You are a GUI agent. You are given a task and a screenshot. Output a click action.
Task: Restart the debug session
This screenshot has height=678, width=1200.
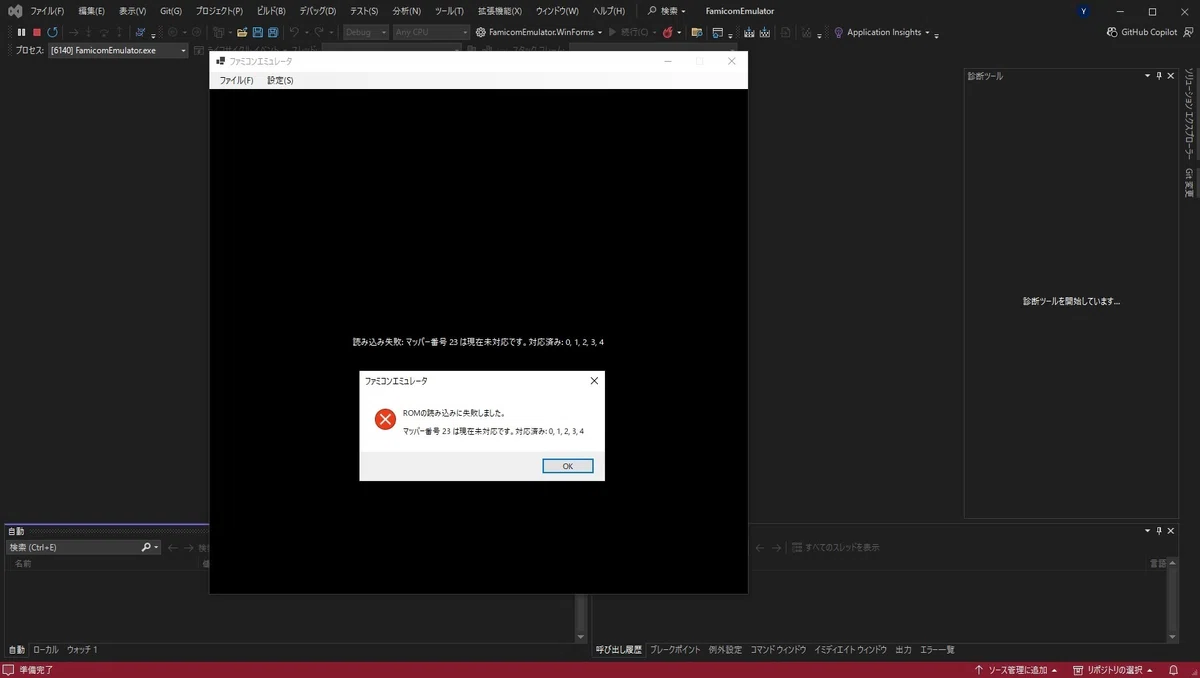coord(53,32)
